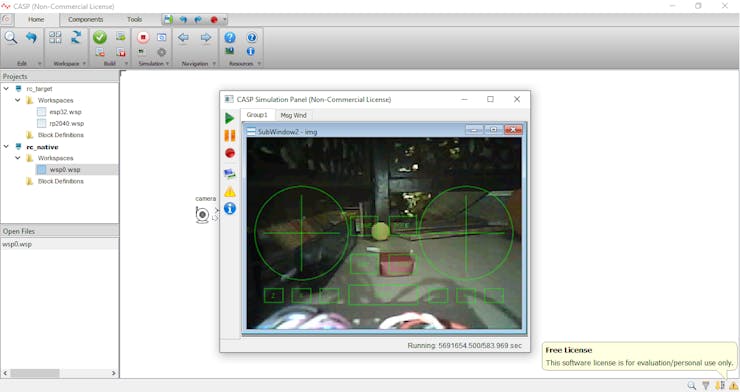Select wsp0.wsp in the project tree
The height and width of the screenshot is (392, 740).
(x=65, y=169)
